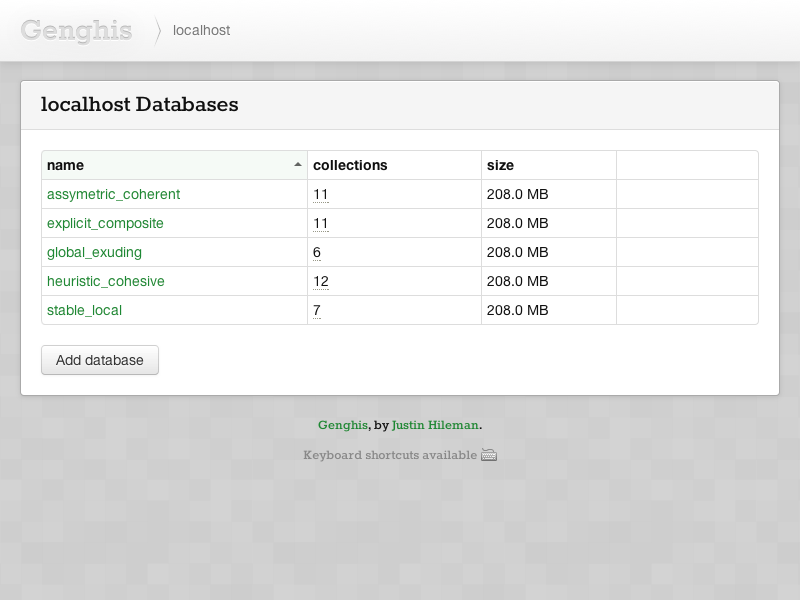
Task: Click the localhost breadcrumb
Action: tap(201, 30)
